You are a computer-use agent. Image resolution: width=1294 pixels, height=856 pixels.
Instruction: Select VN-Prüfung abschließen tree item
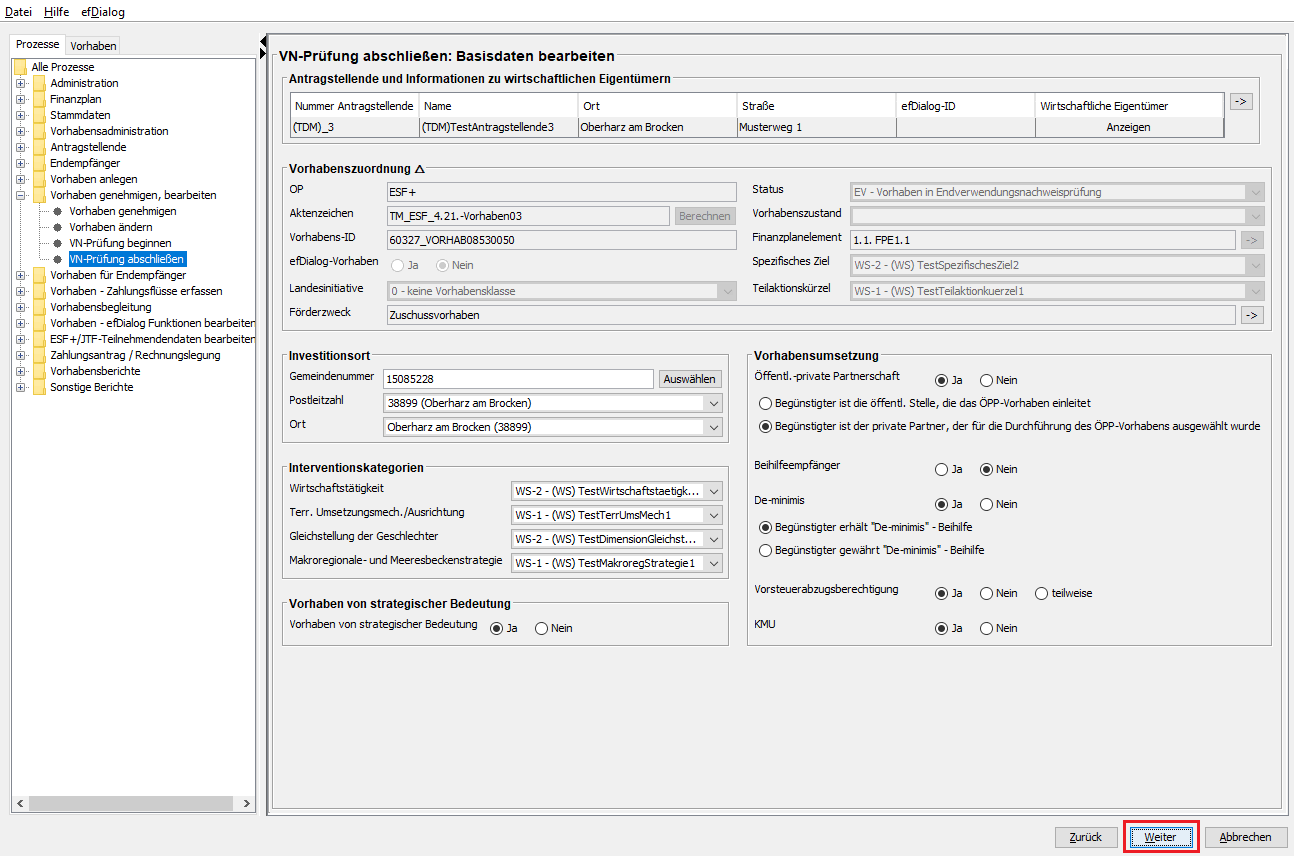127,259
